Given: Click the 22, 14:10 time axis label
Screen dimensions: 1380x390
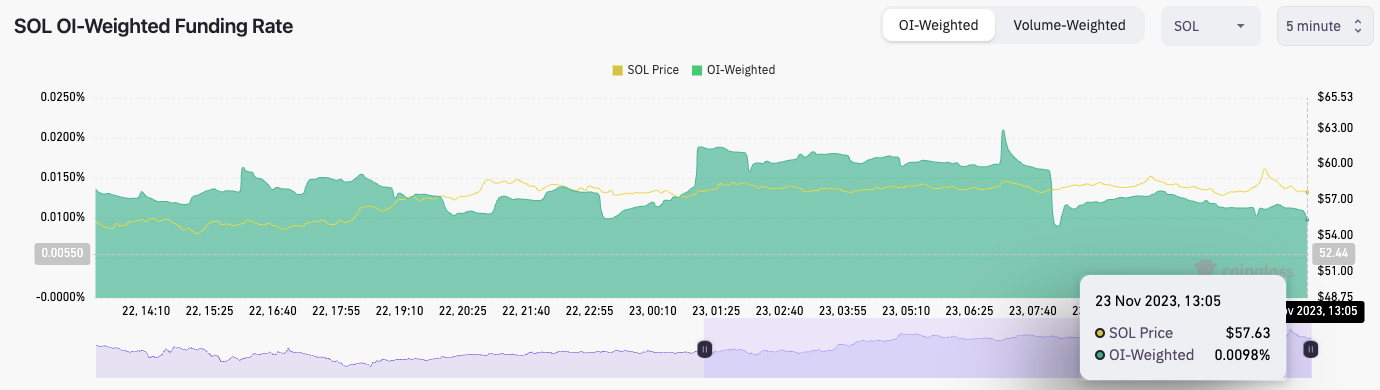Looking at the screenshot, I should [146, 311].
